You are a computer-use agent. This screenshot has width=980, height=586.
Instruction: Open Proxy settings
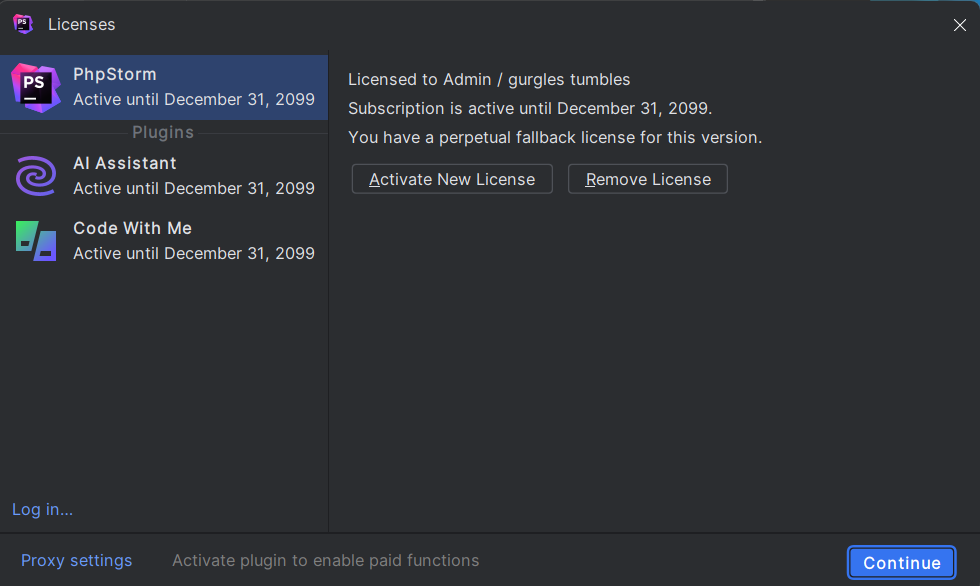(x=76, y=560)
